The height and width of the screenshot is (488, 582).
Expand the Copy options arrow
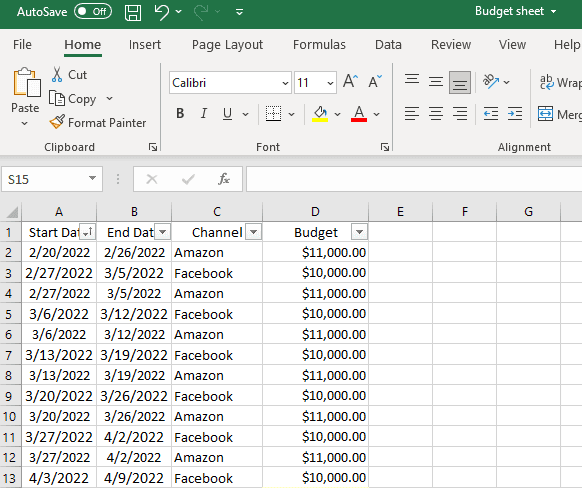click(109, 99)
